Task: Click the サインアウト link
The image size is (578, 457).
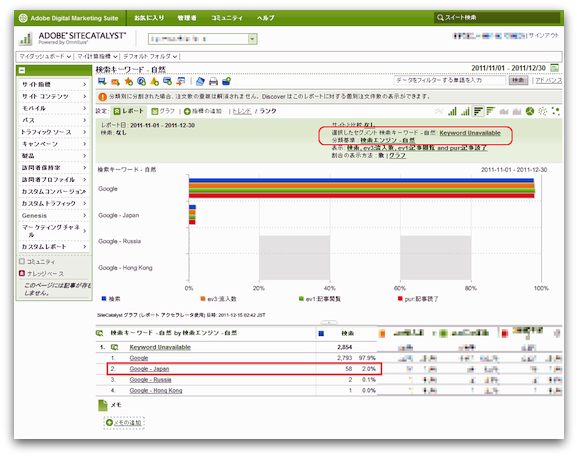Action: tap(544, 35)
